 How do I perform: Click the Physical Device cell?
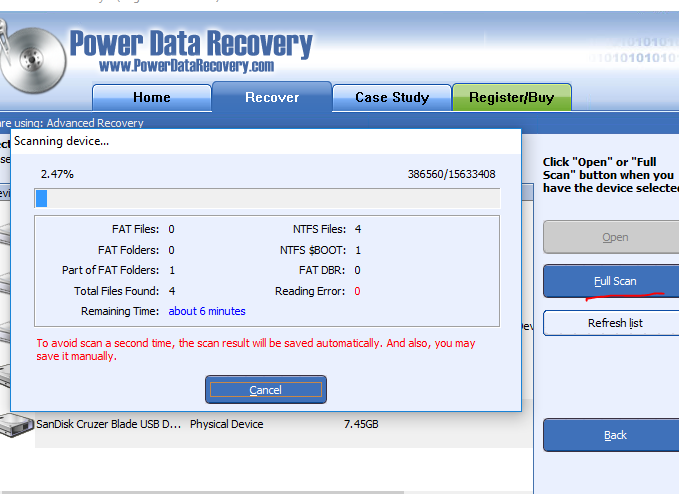point(226,424)
